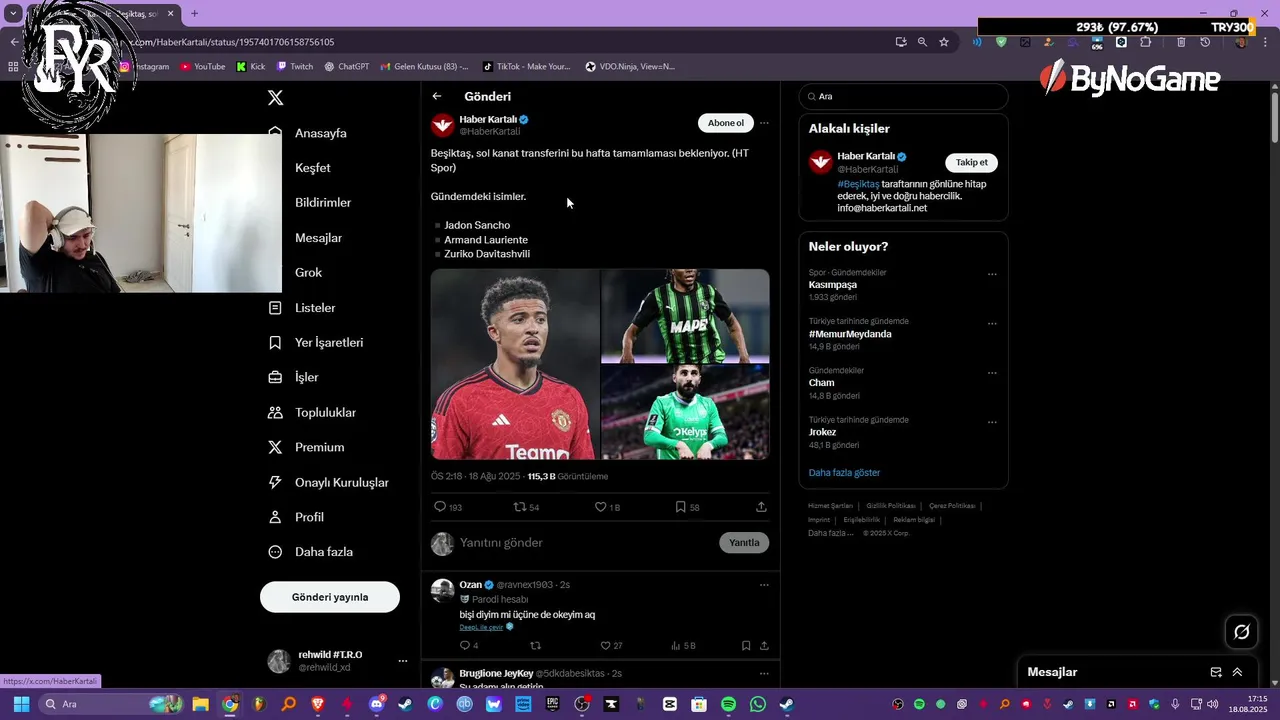Like Ozan's reply with 27 likes

pyautogui.click(x=605, y=646)
